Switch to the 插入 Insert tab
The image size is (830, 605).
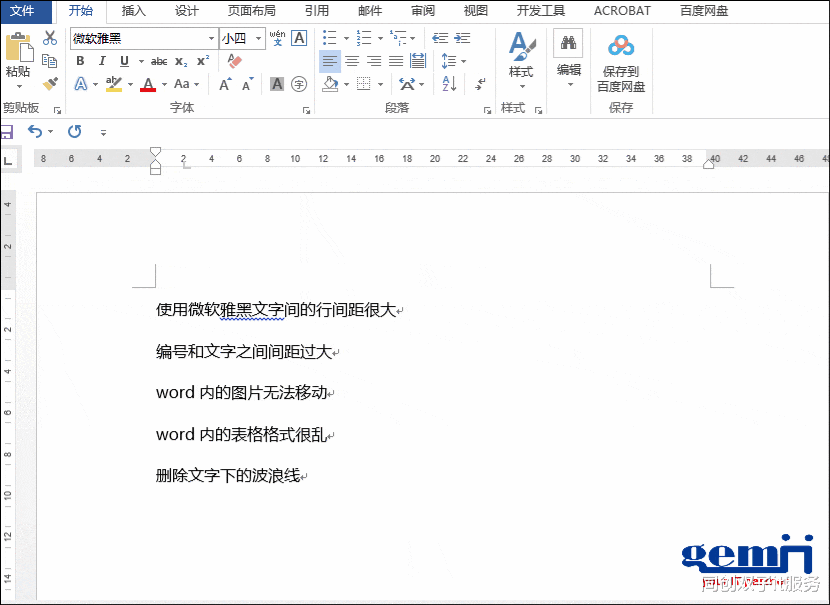[x=133, y=11]
